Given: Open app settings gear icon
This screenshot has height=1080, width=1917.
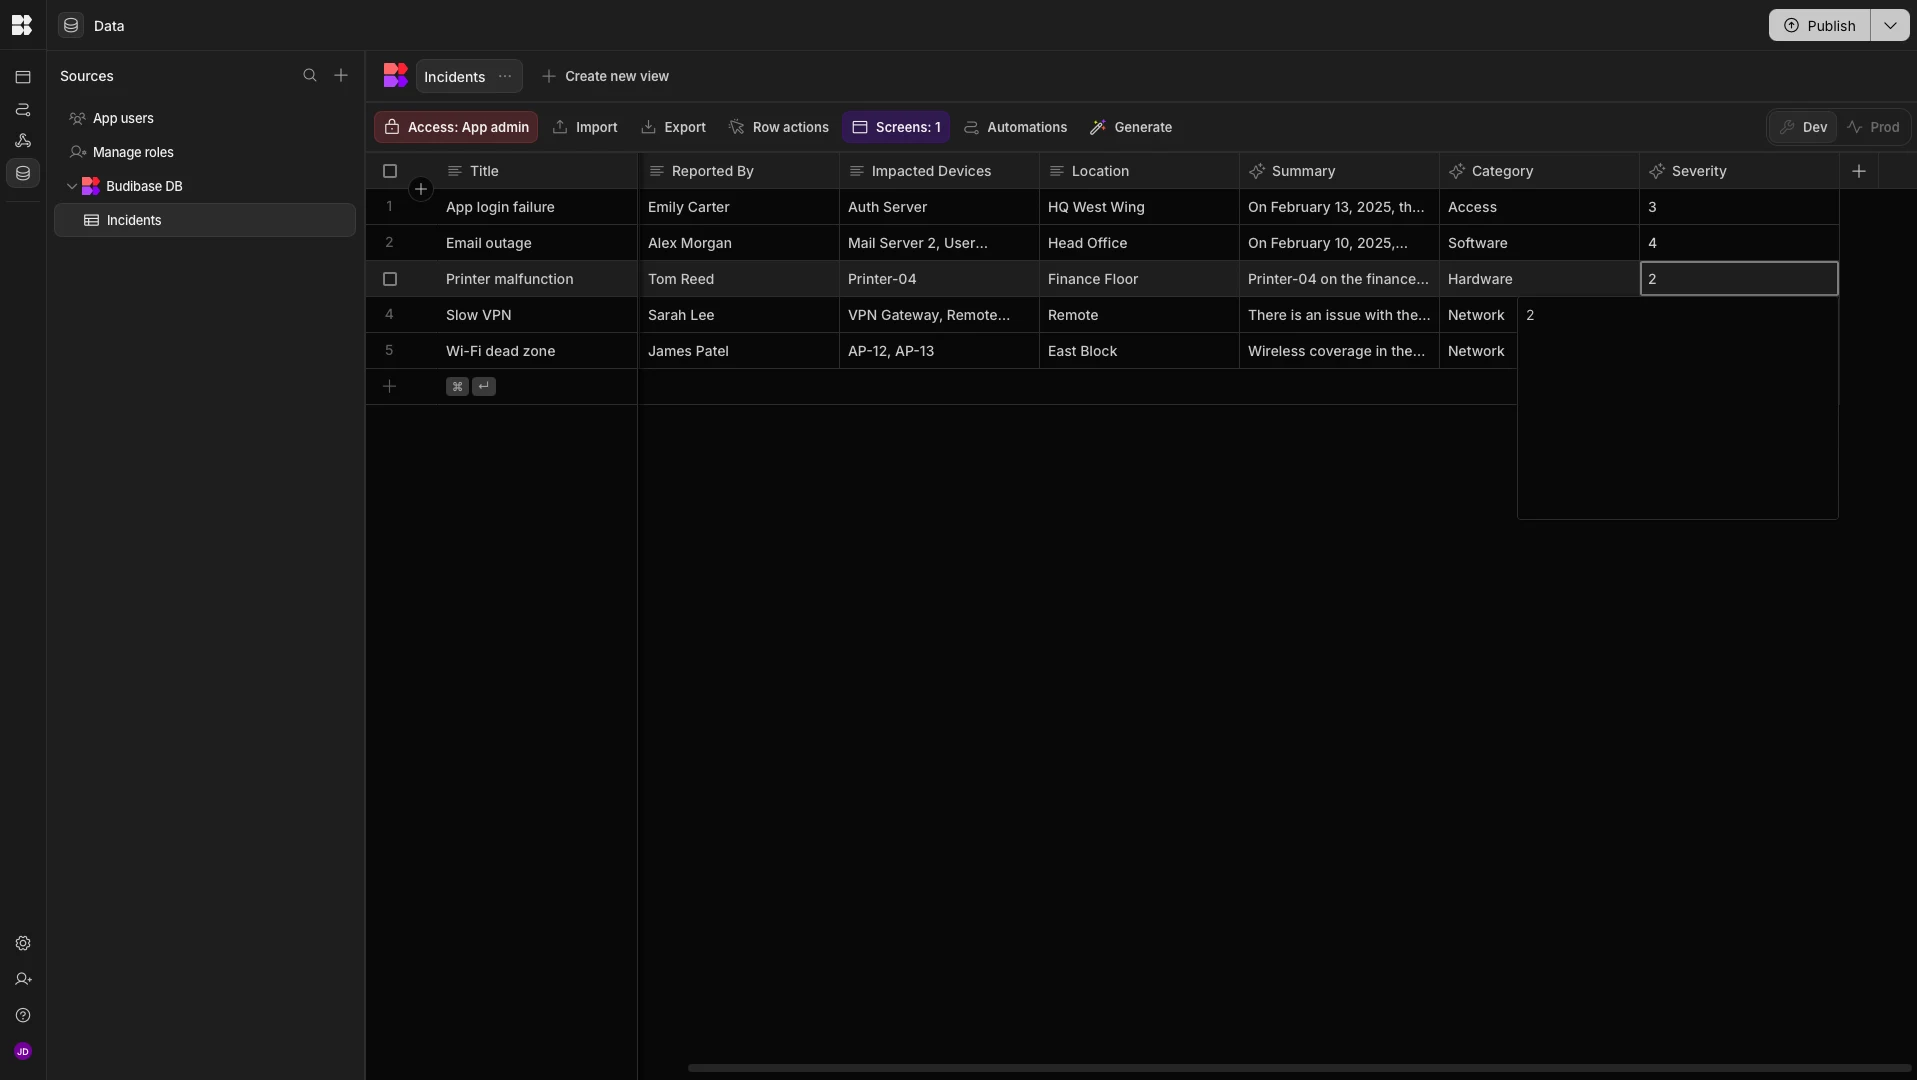Looking at the screenshot, I should tap(22, 944).
